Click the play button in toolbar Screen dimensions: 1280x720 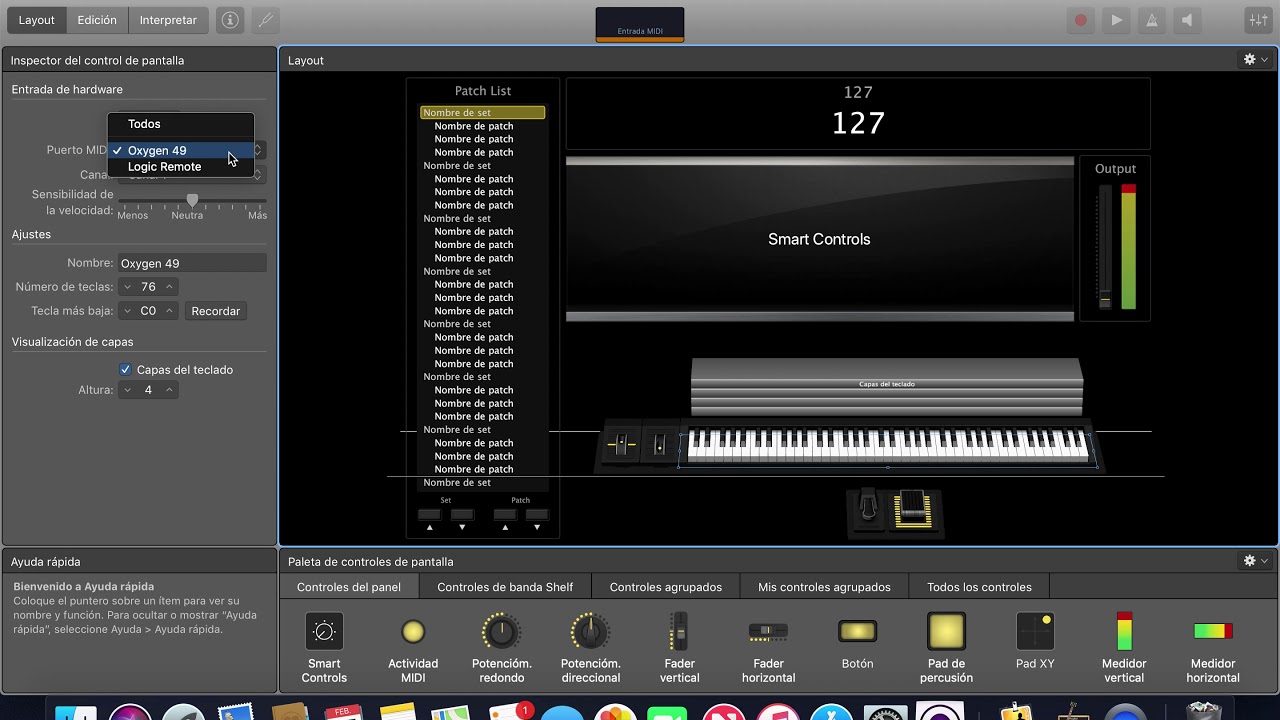(1117, 20)
